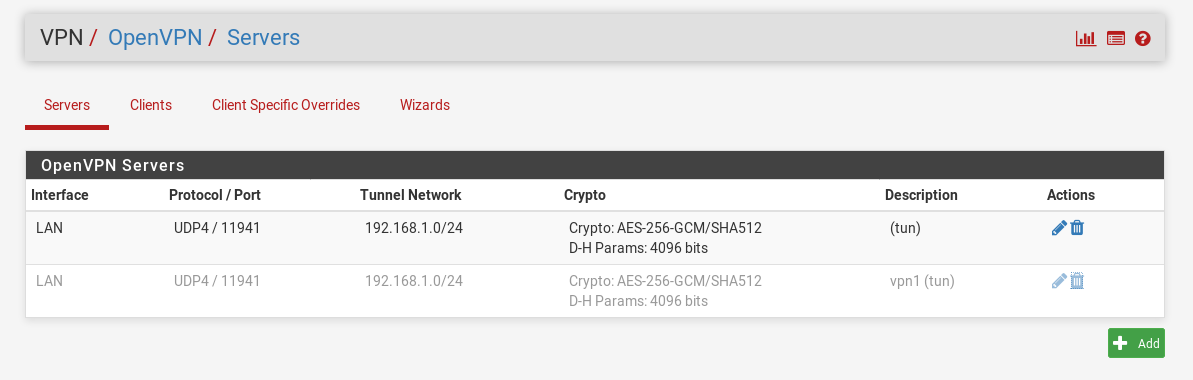Switch to the Clients tab
Screen dimensions: 1193x380
151,105
